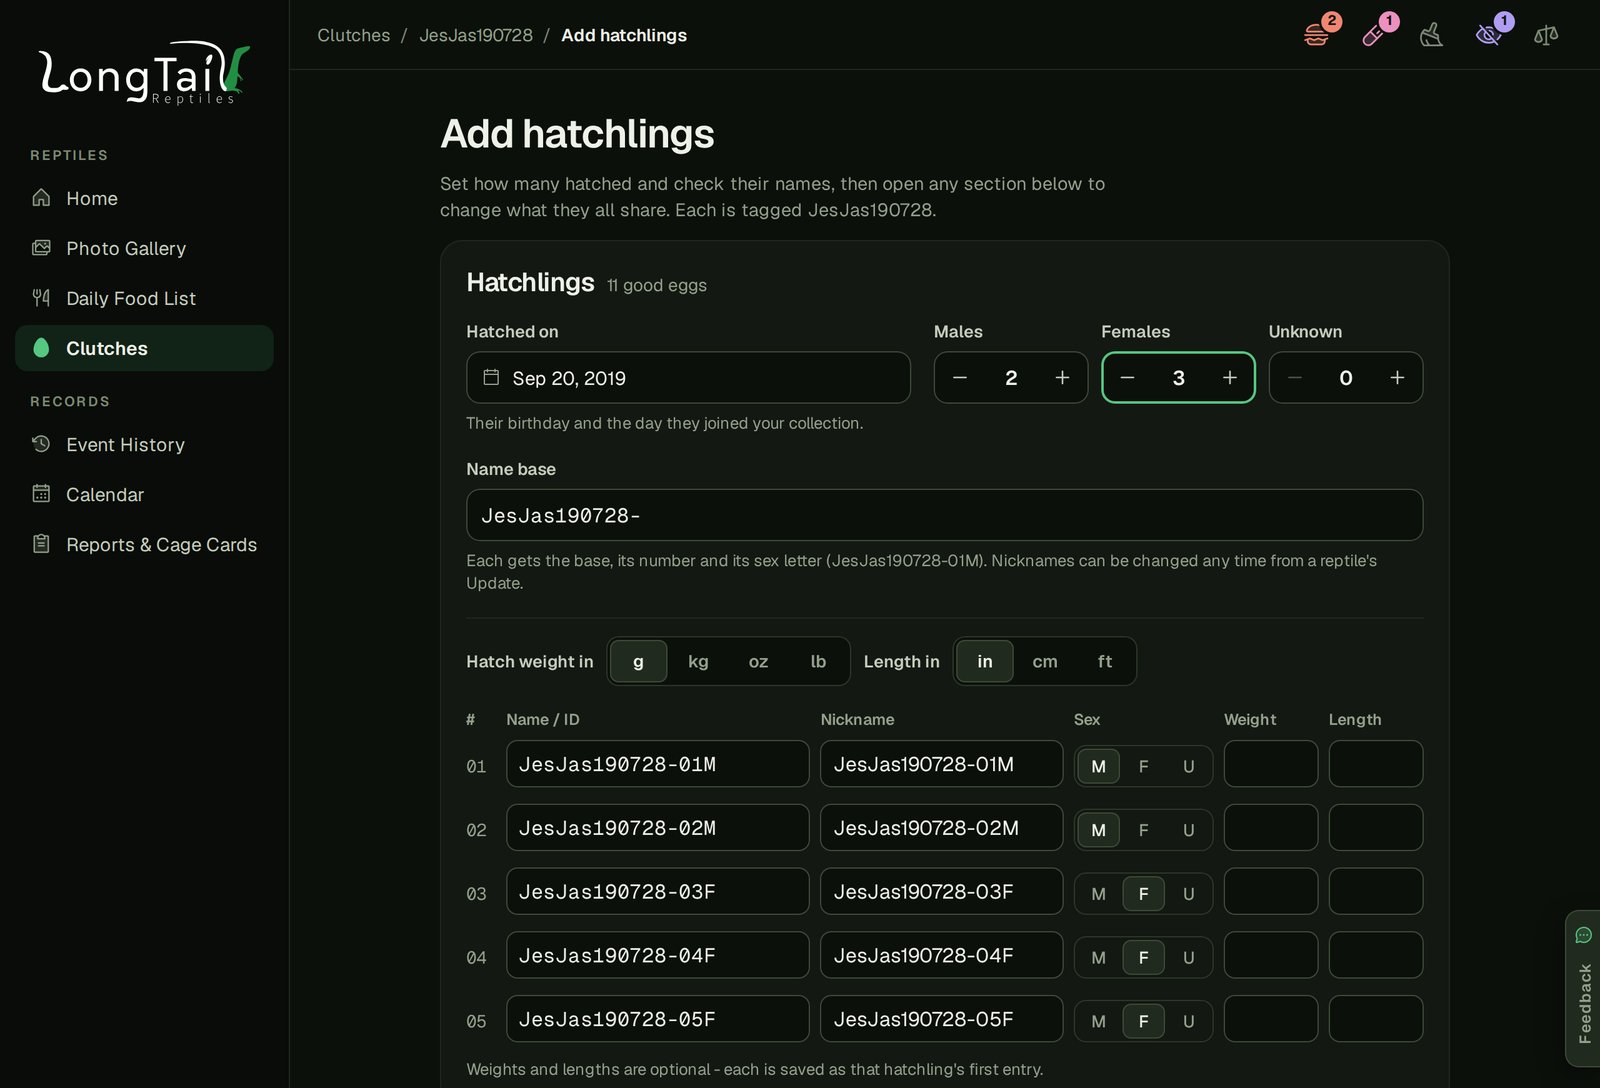The image size is (1600, 1088).
Task: Edit nickname JesJas190728-03F
Action: point(941,891)
